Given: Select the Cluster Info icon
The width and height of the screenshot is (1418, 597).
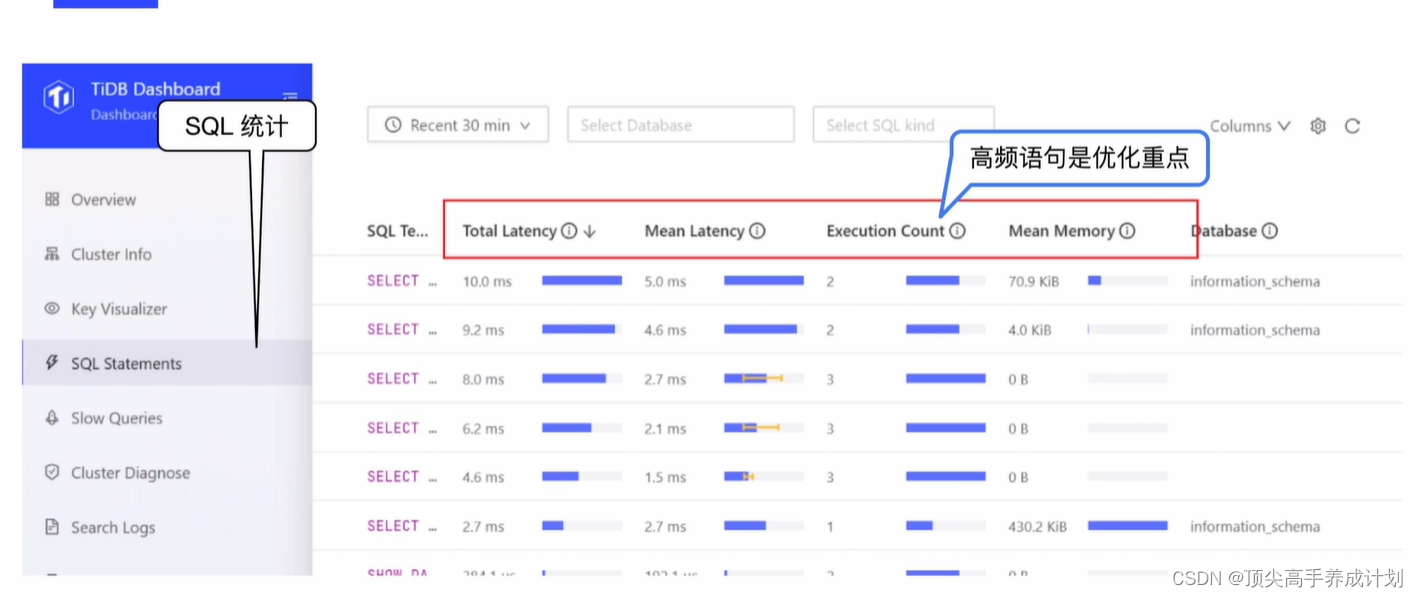Looking at the screenshot, I should pos(53,254).
